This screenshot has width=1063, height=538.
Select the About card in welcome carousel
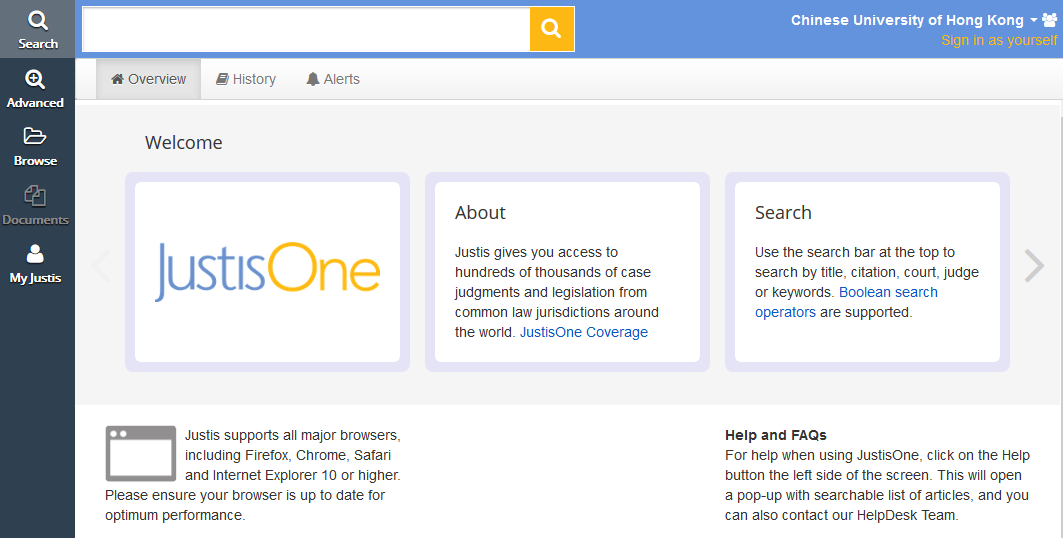point(567,272)
